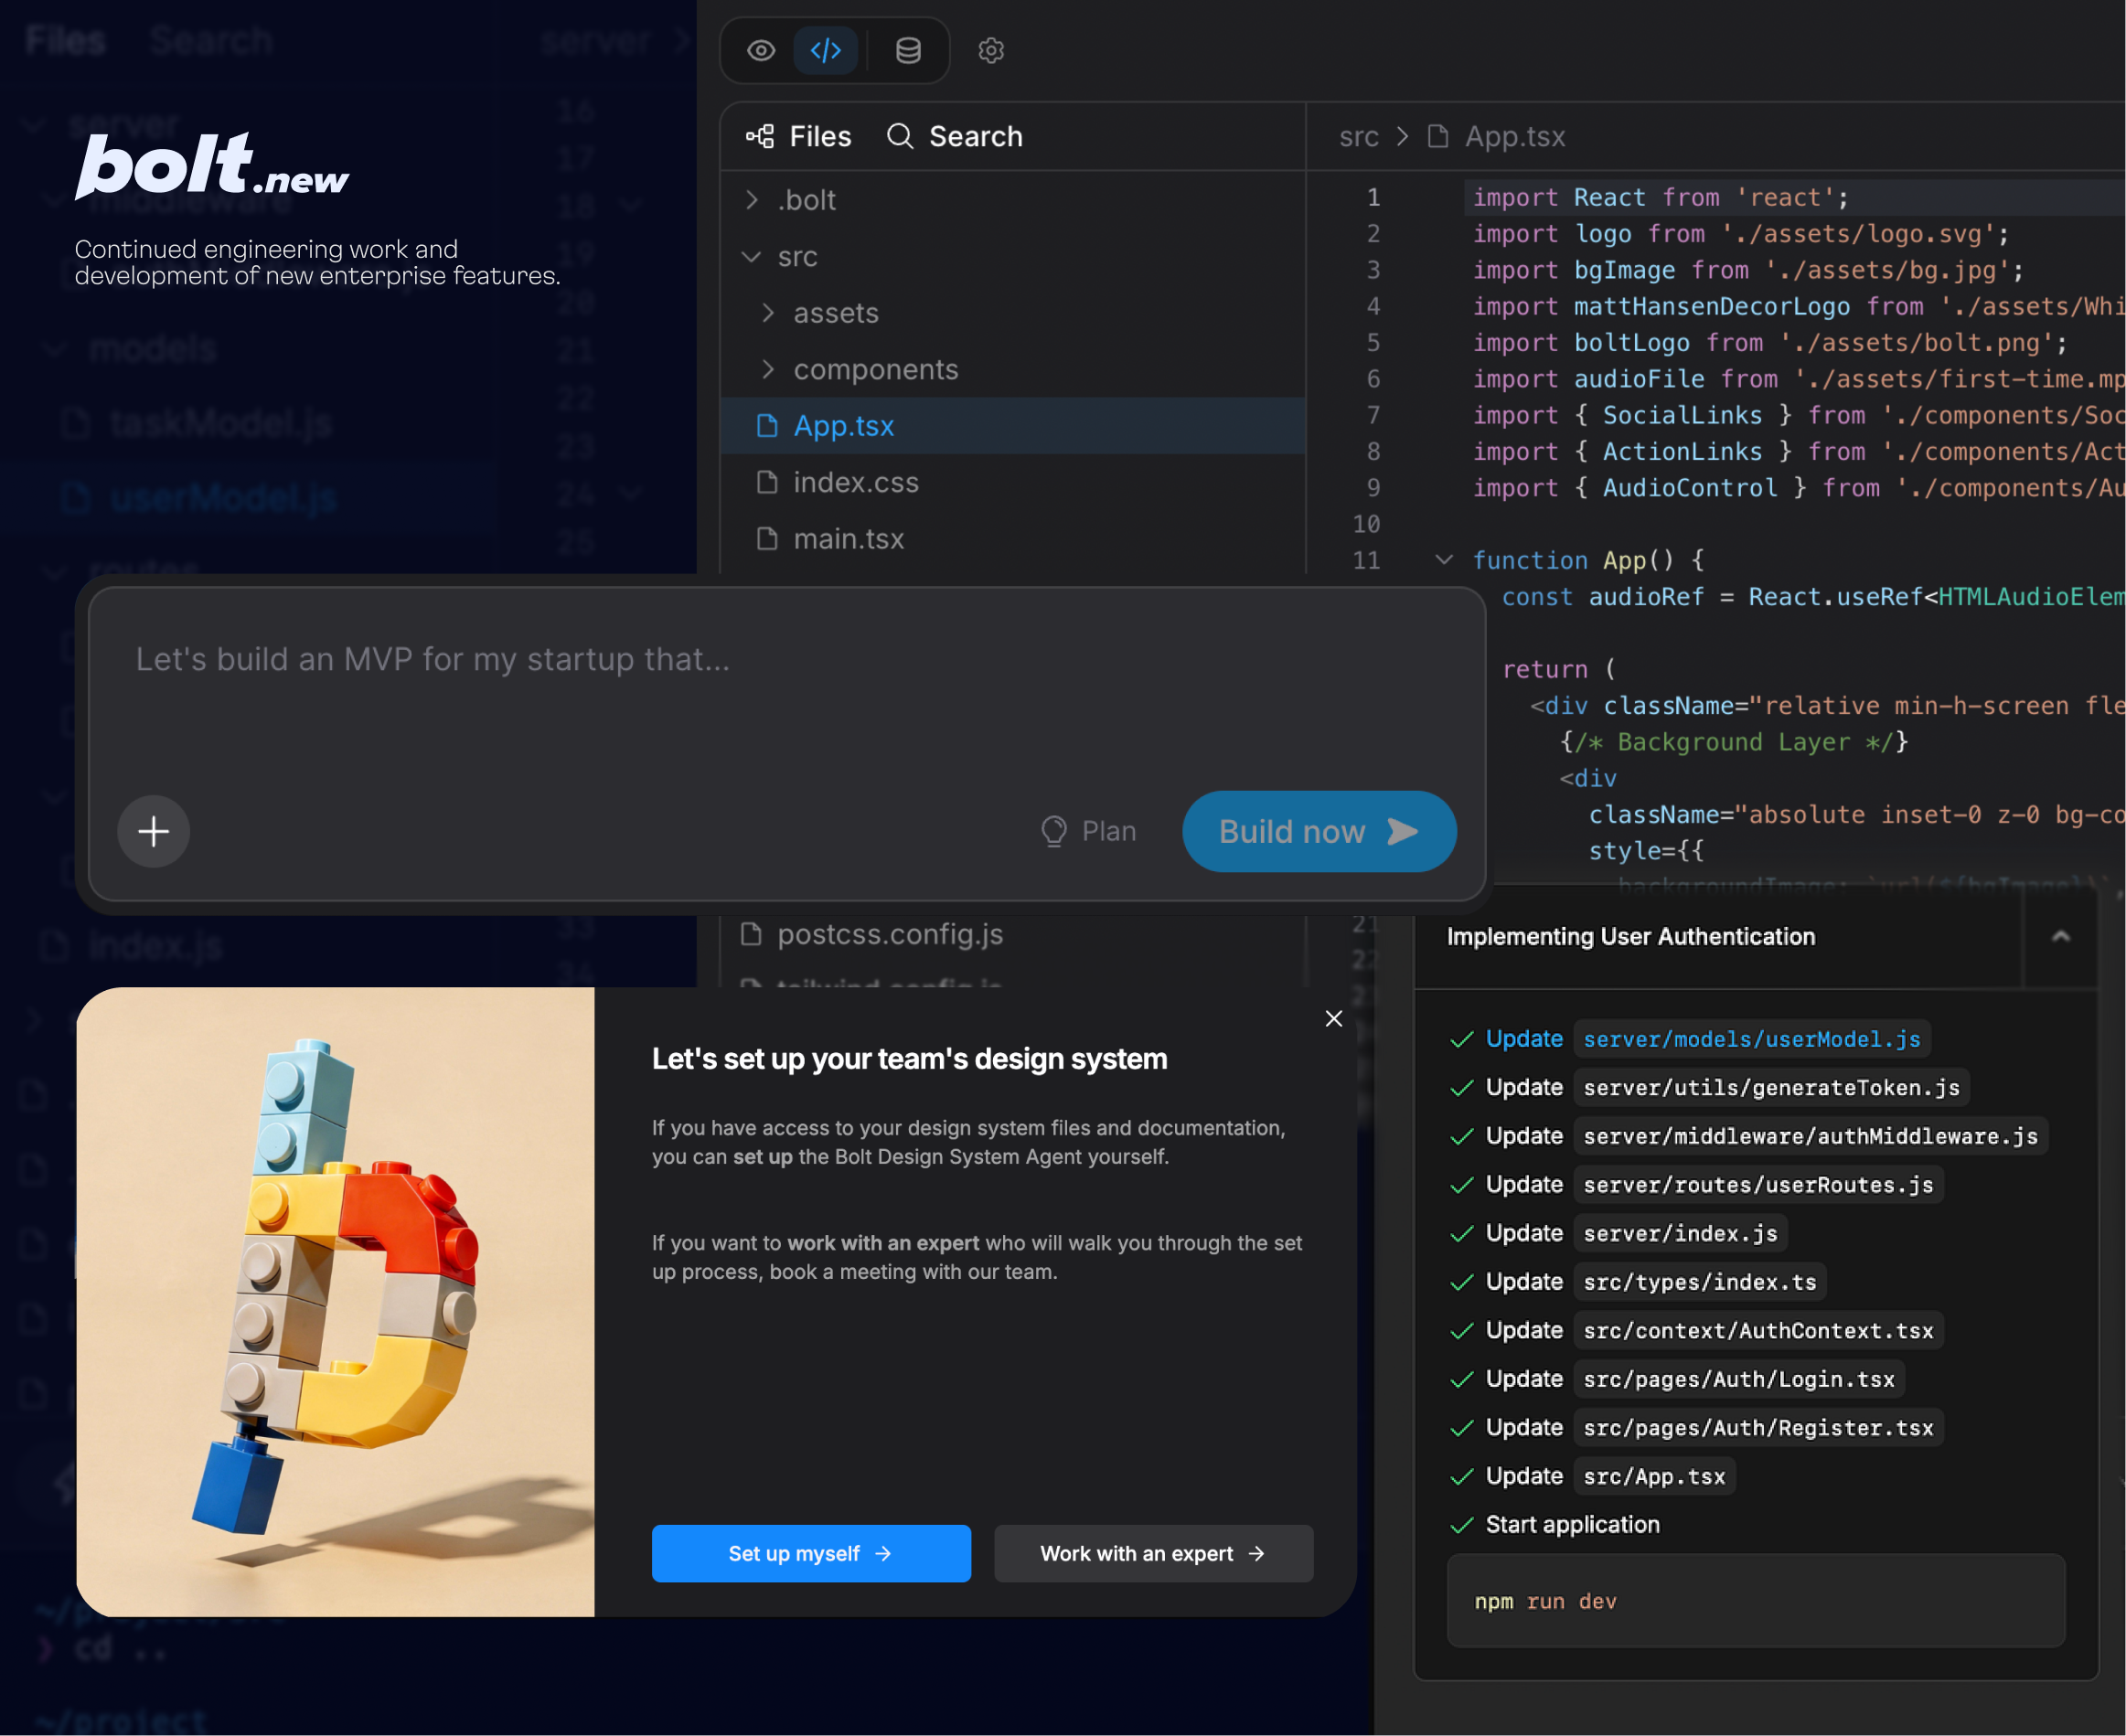The width and height of the screenshot is (2126, 1736).
Task: Open src/types/index.ts file chip
Action: coord(1700,1282)
